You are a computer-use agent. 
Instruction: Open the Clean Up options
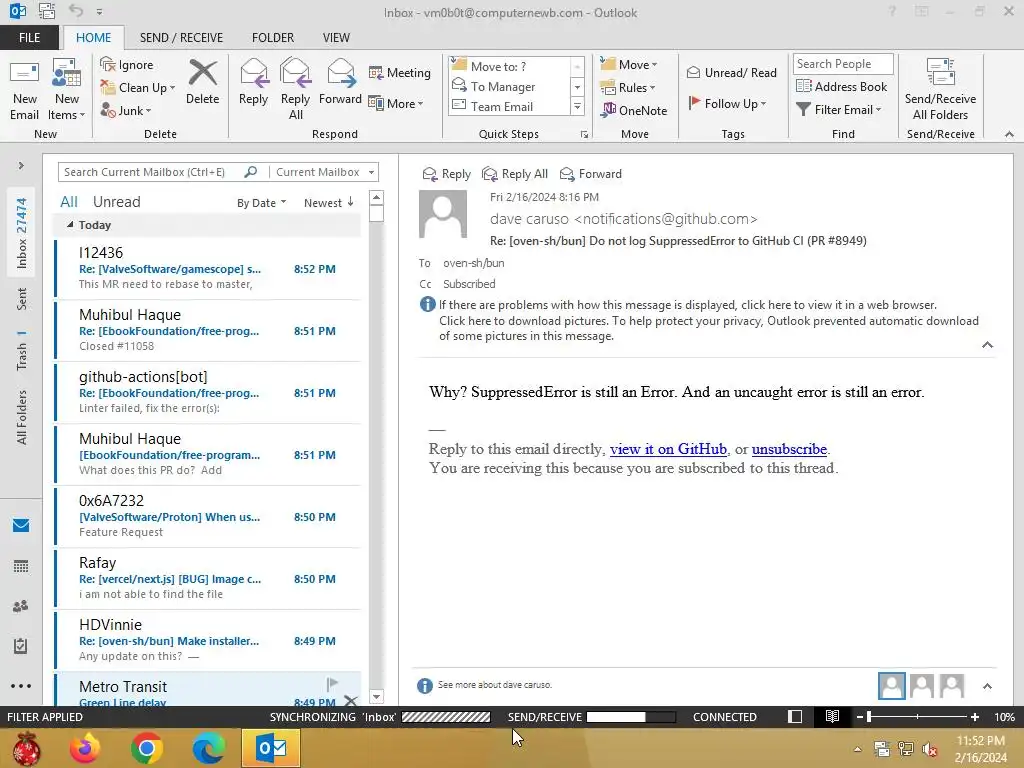click(137, 88)
